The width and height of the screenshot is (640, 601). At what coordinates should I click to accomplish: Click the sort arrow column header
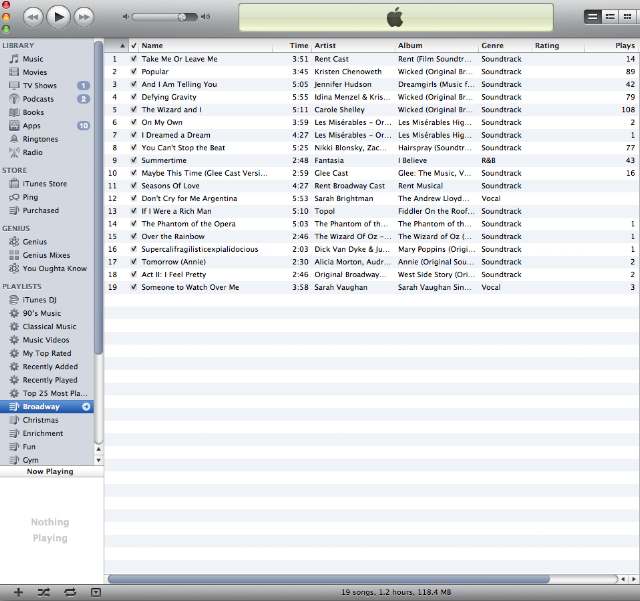point(116,45)
